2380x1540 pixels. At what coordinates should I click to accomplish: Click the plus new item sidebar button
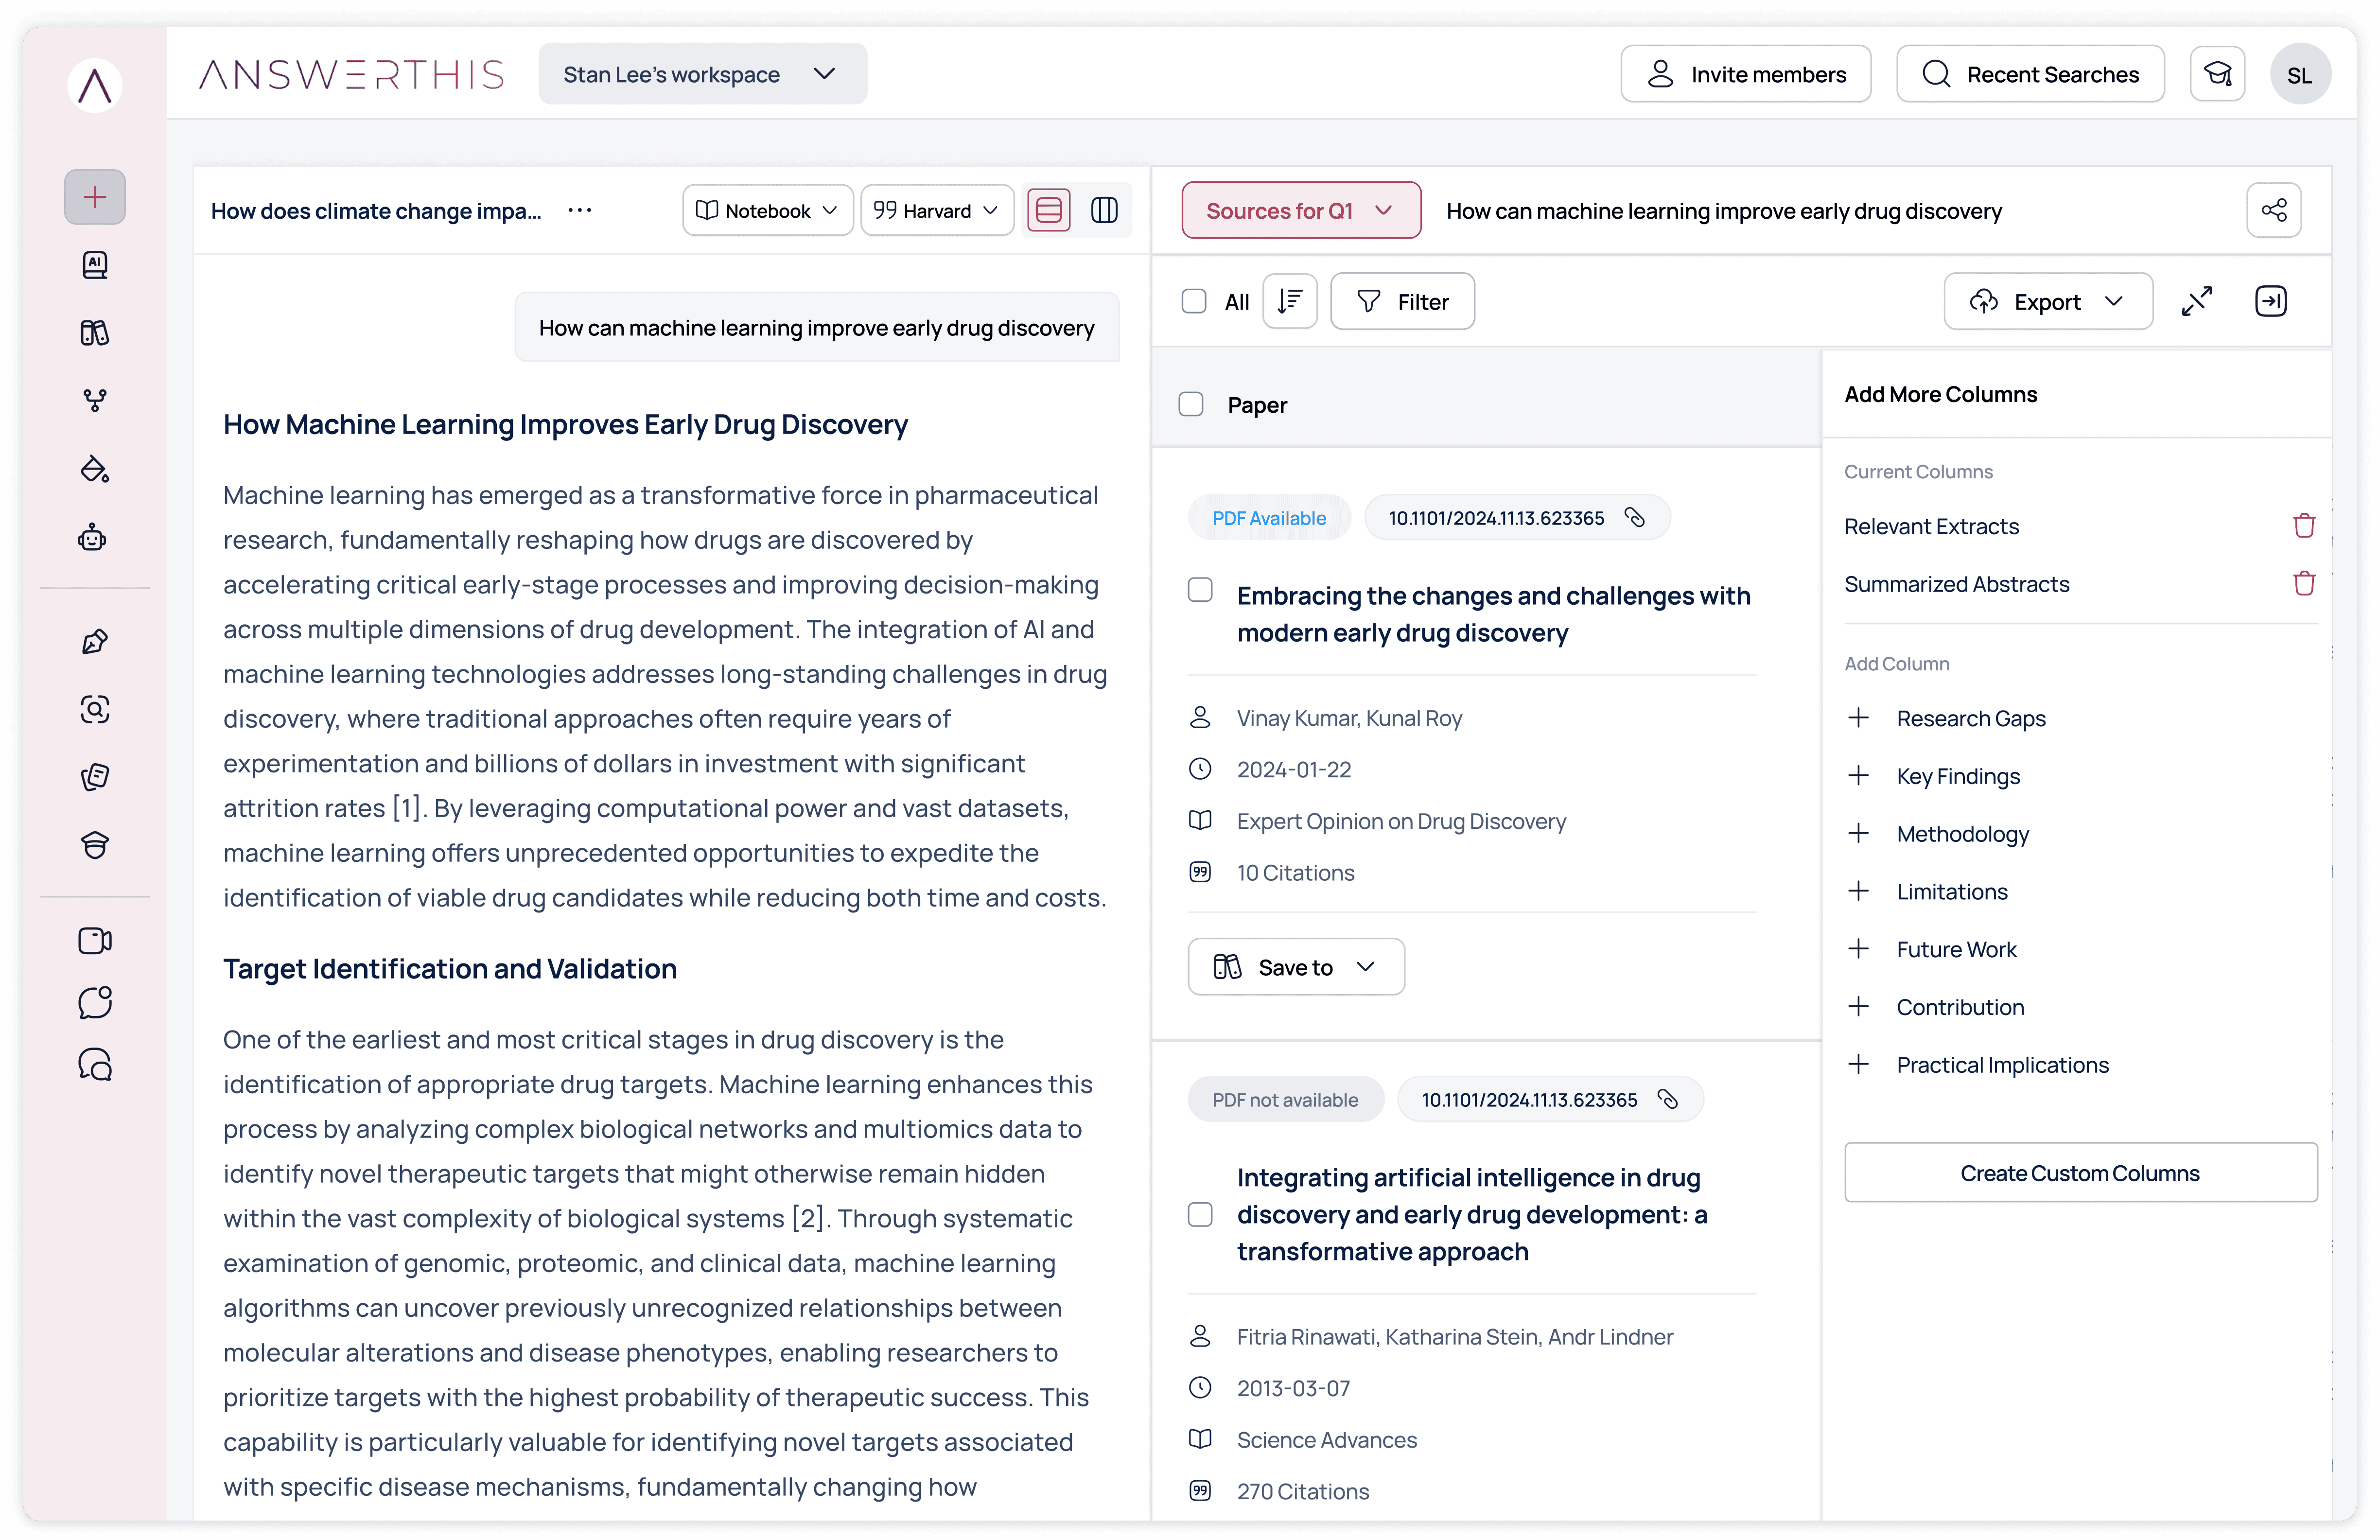click(95, 197)
